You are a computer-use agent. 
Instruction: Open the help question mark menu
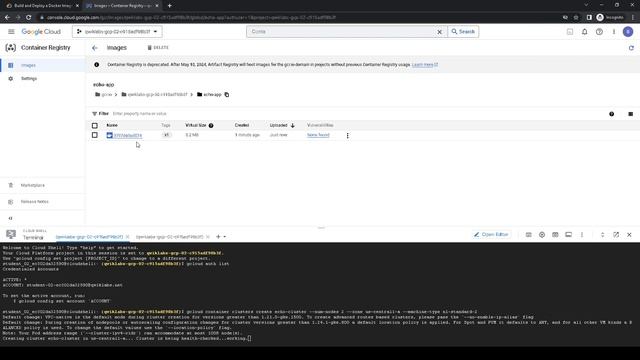pyautogui.click(x=599, y=31)
